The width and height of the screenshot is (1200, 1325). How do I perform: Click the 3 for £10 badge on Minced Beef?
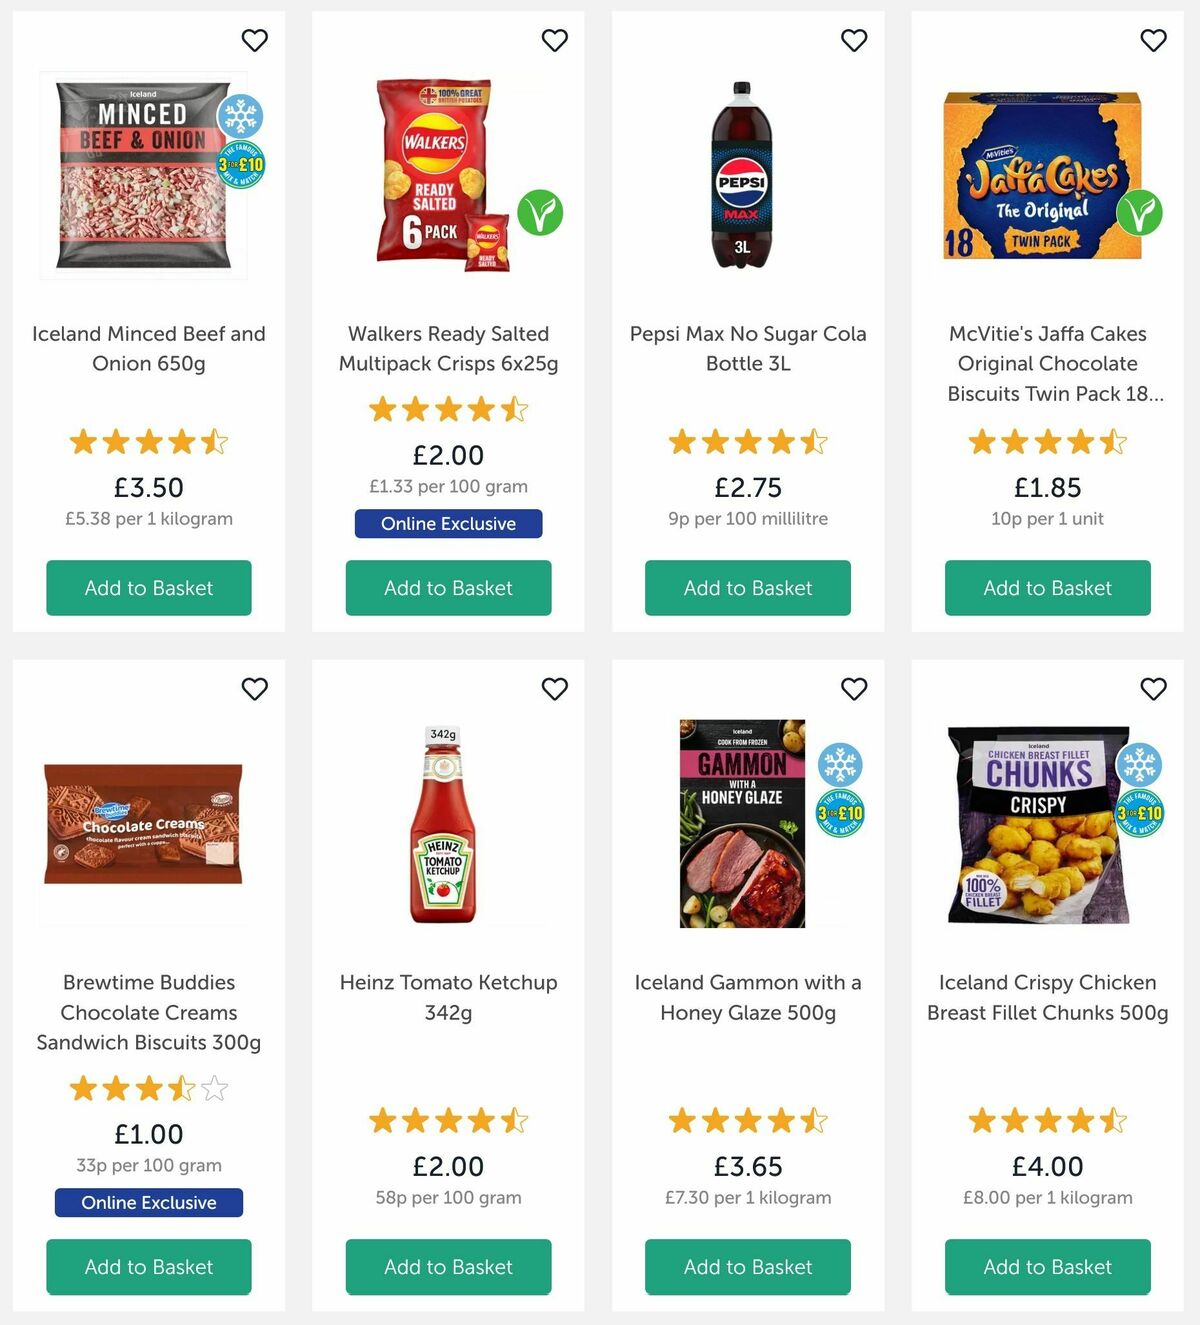click(x=241, y=166)
